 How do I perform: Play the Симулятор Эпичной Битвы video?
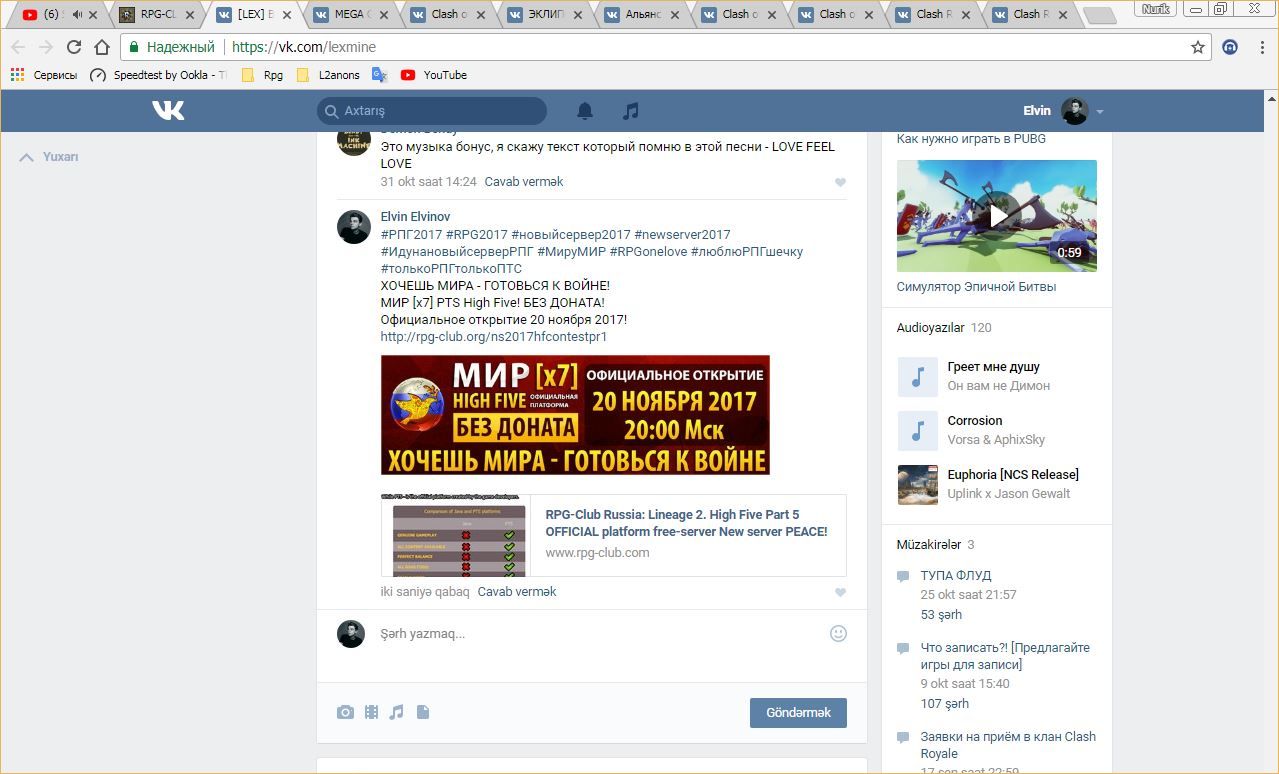997,216
